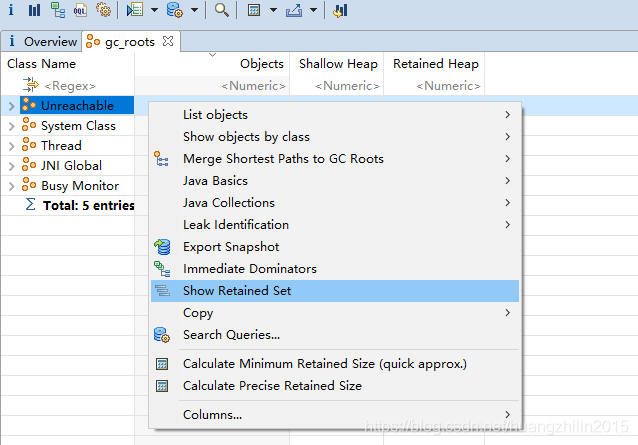
Task: Select Calculate Precise Retained Size
Action: click(272, 386)
